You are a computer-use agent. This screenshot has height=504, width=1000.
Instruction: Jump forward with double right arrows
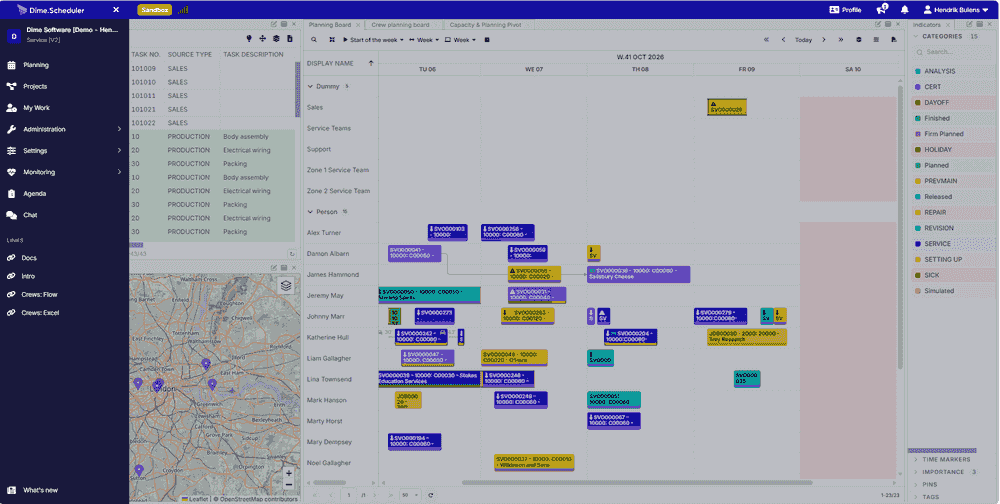click(x=841, y=40)
